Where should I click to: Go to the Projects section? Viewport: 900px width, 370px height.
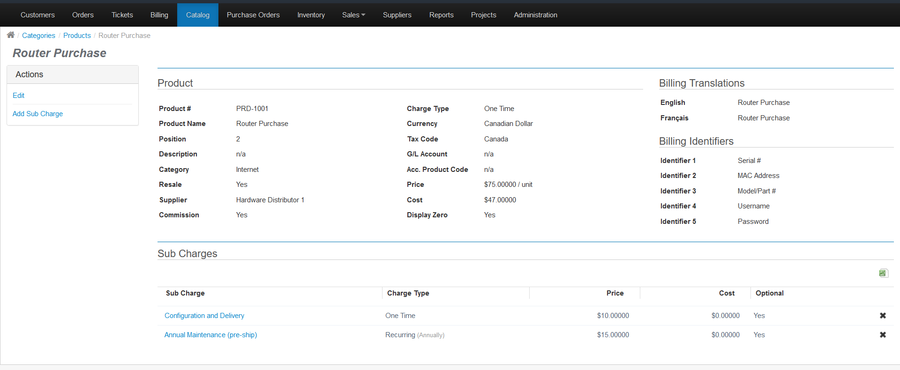coord(483,15)
